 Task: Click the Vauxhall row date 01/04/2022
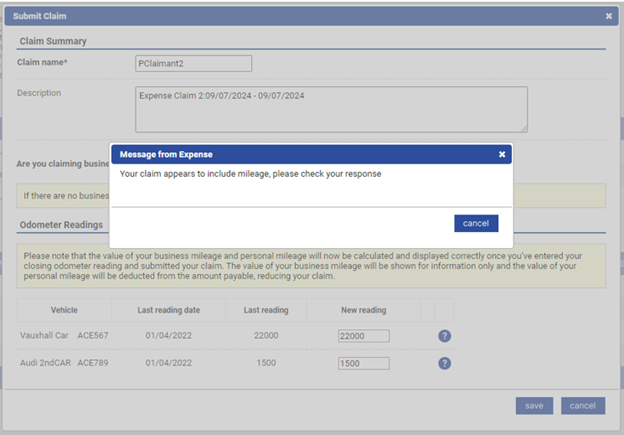(169, 336)
